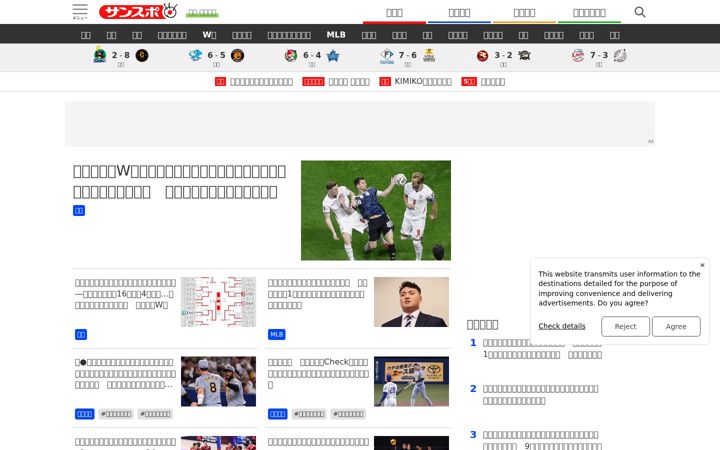Select MLB in the dark navigation bar
This screenshot has width=720, height=450.
(x=336, y=35)
